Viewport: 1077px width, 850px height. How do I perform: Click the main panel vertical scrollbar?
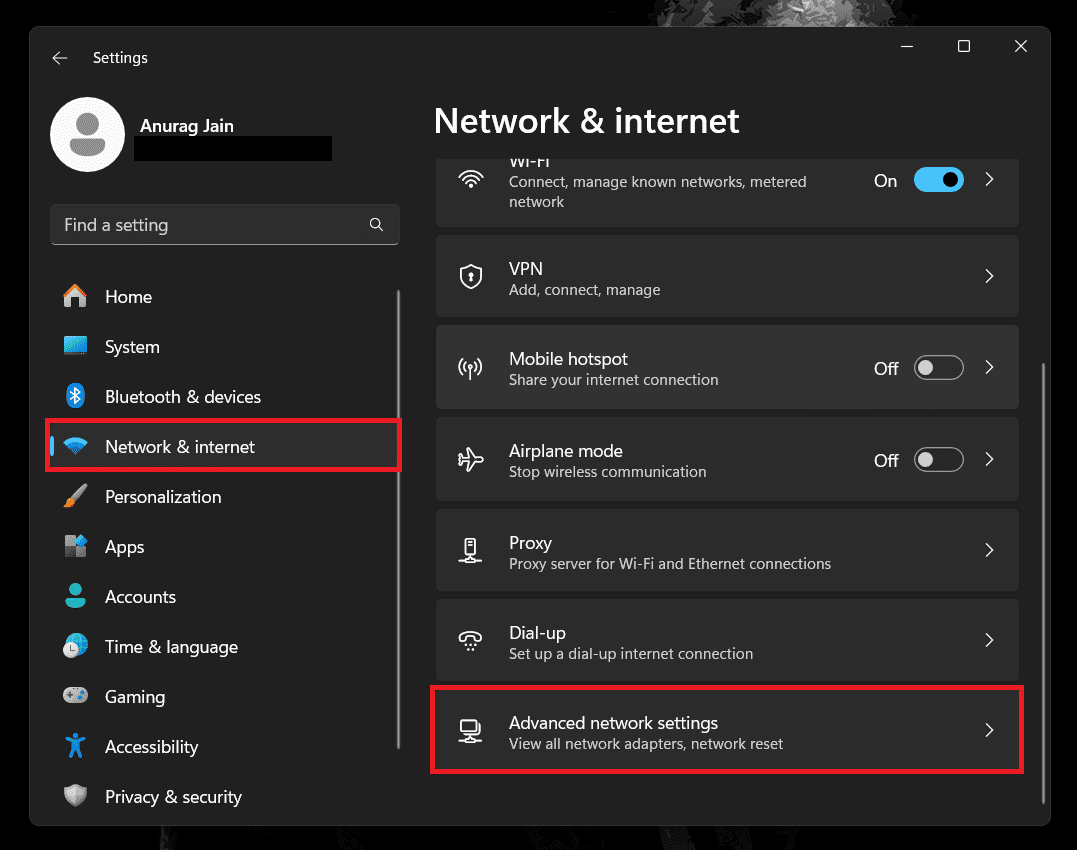[1043, 580]
